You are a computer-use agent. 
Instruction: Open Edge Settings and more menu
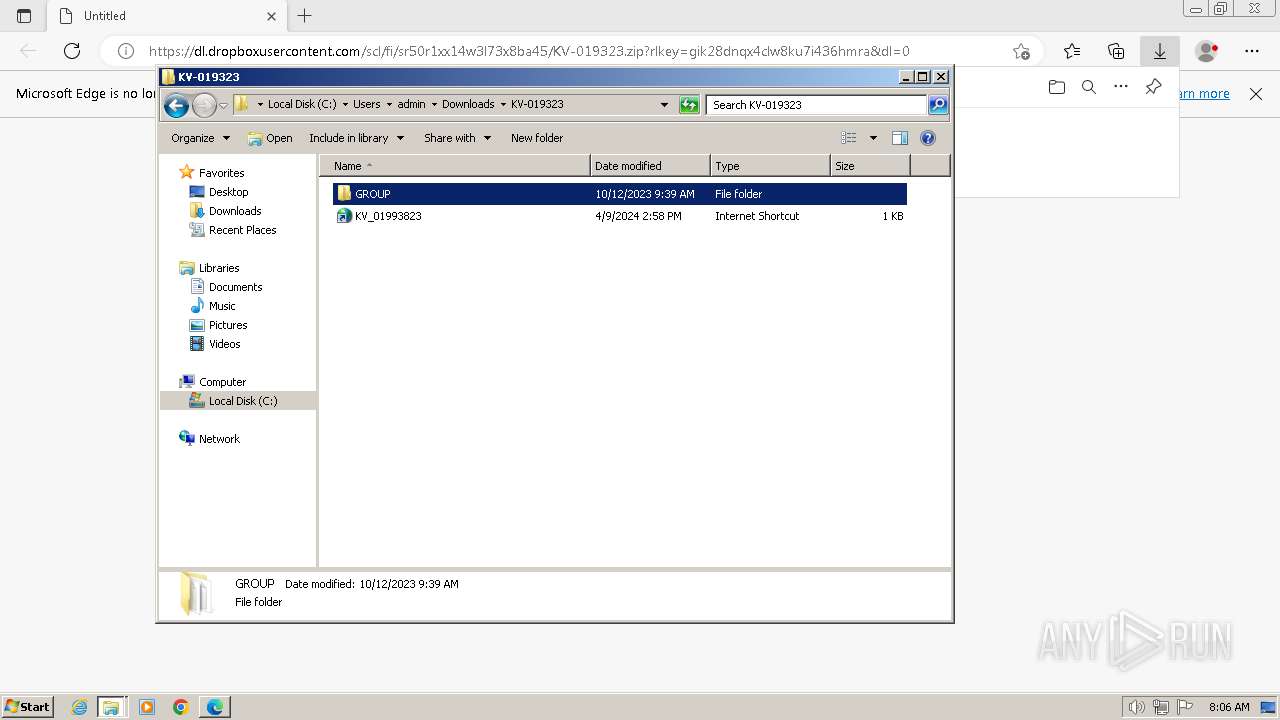pyautogui.click(x=1252, y=51)
